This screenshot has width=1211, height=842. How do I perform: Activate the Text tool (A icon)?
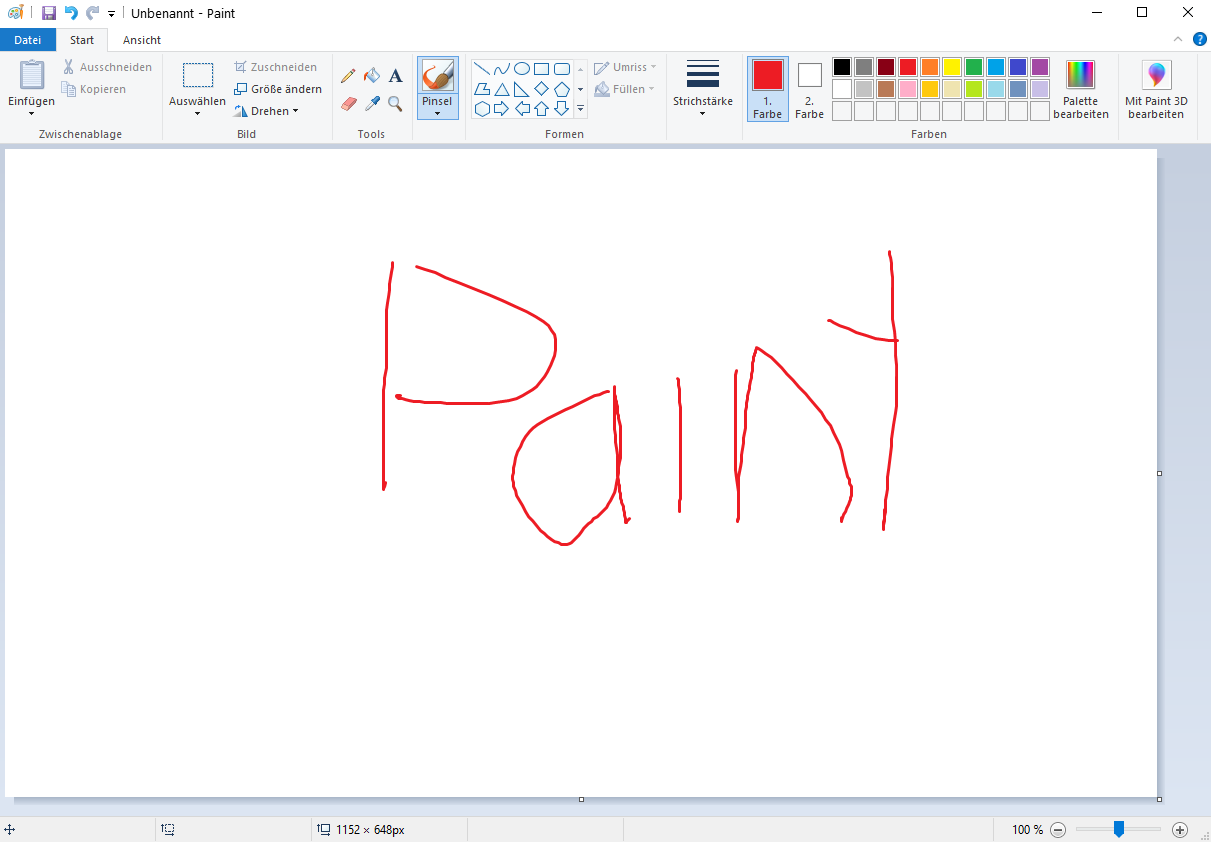(395, 76)
